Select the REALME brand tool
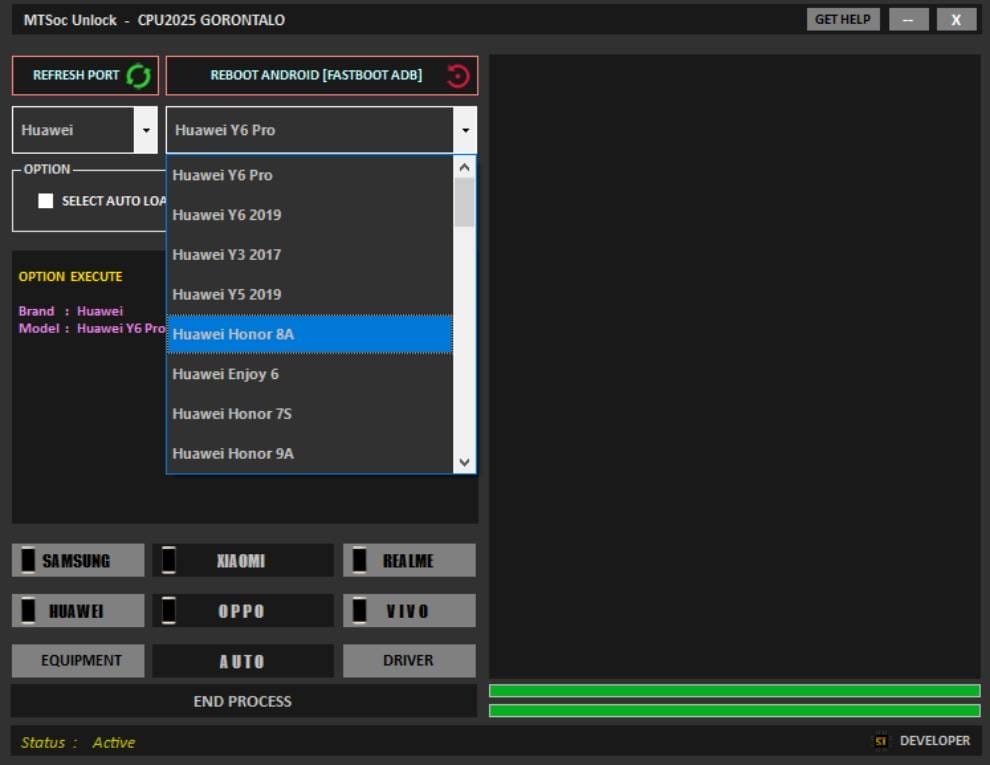This screenshot has width=990, height=765. (409, 560)
